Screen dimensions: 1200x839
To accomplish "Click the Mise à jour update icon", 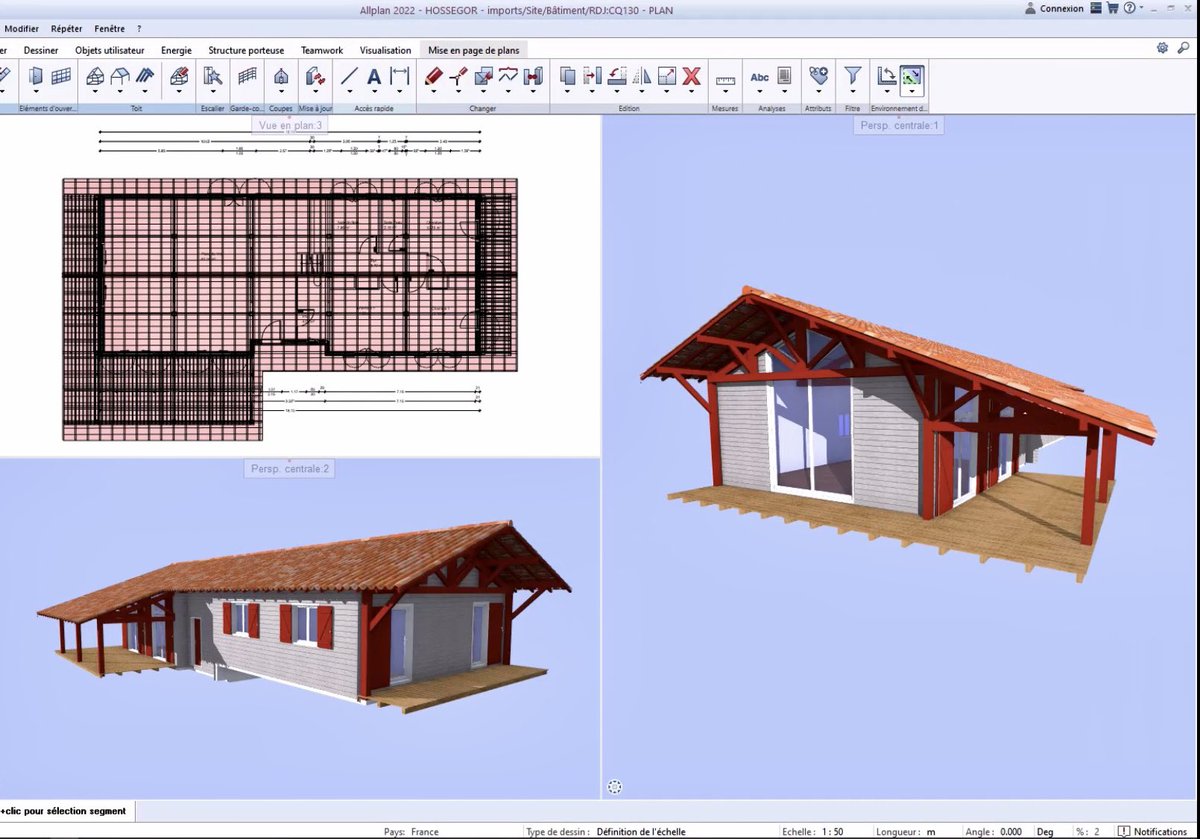I will click(x=314, y=76).
